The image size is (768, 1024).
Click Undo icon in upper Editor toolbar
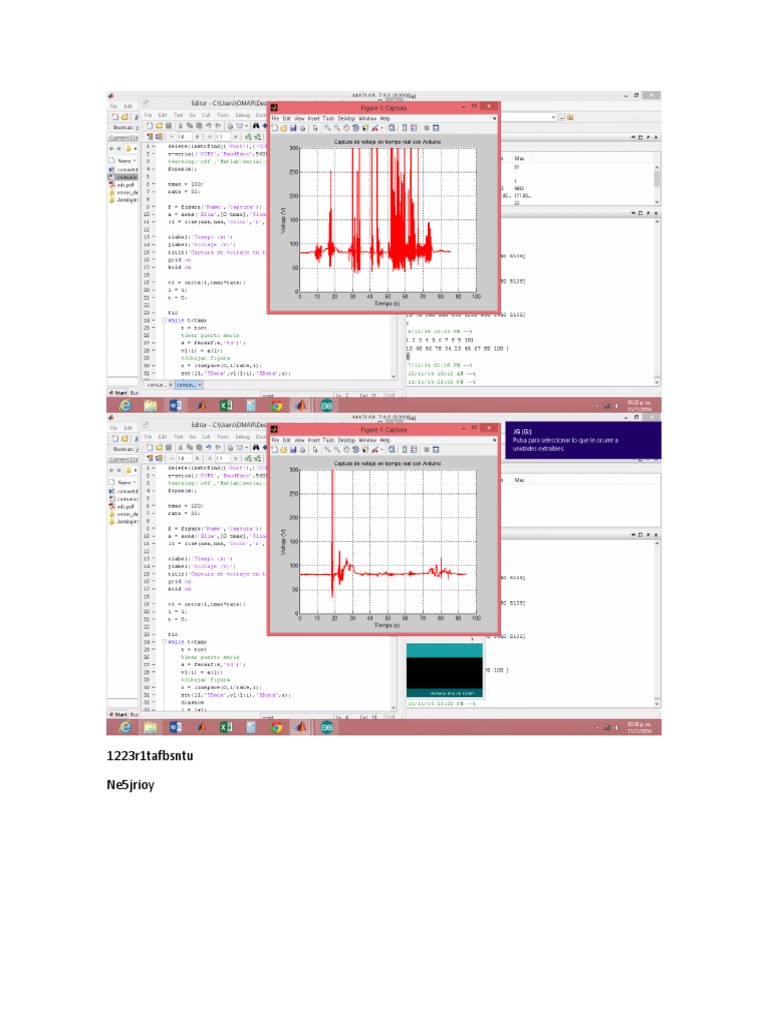tap(208, 125)
